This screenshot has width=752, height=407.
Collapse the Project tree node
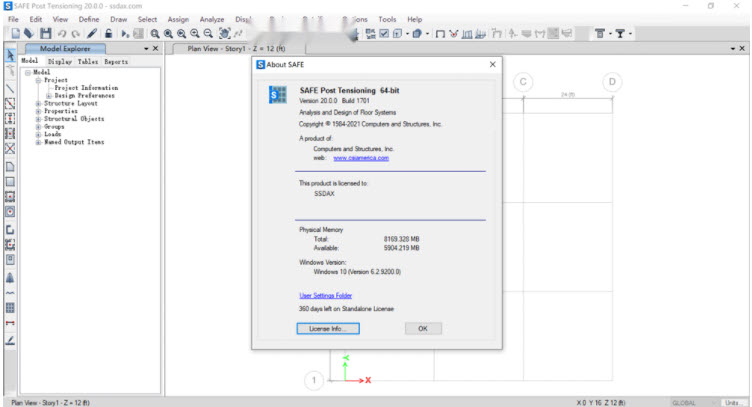coord(38,80)
